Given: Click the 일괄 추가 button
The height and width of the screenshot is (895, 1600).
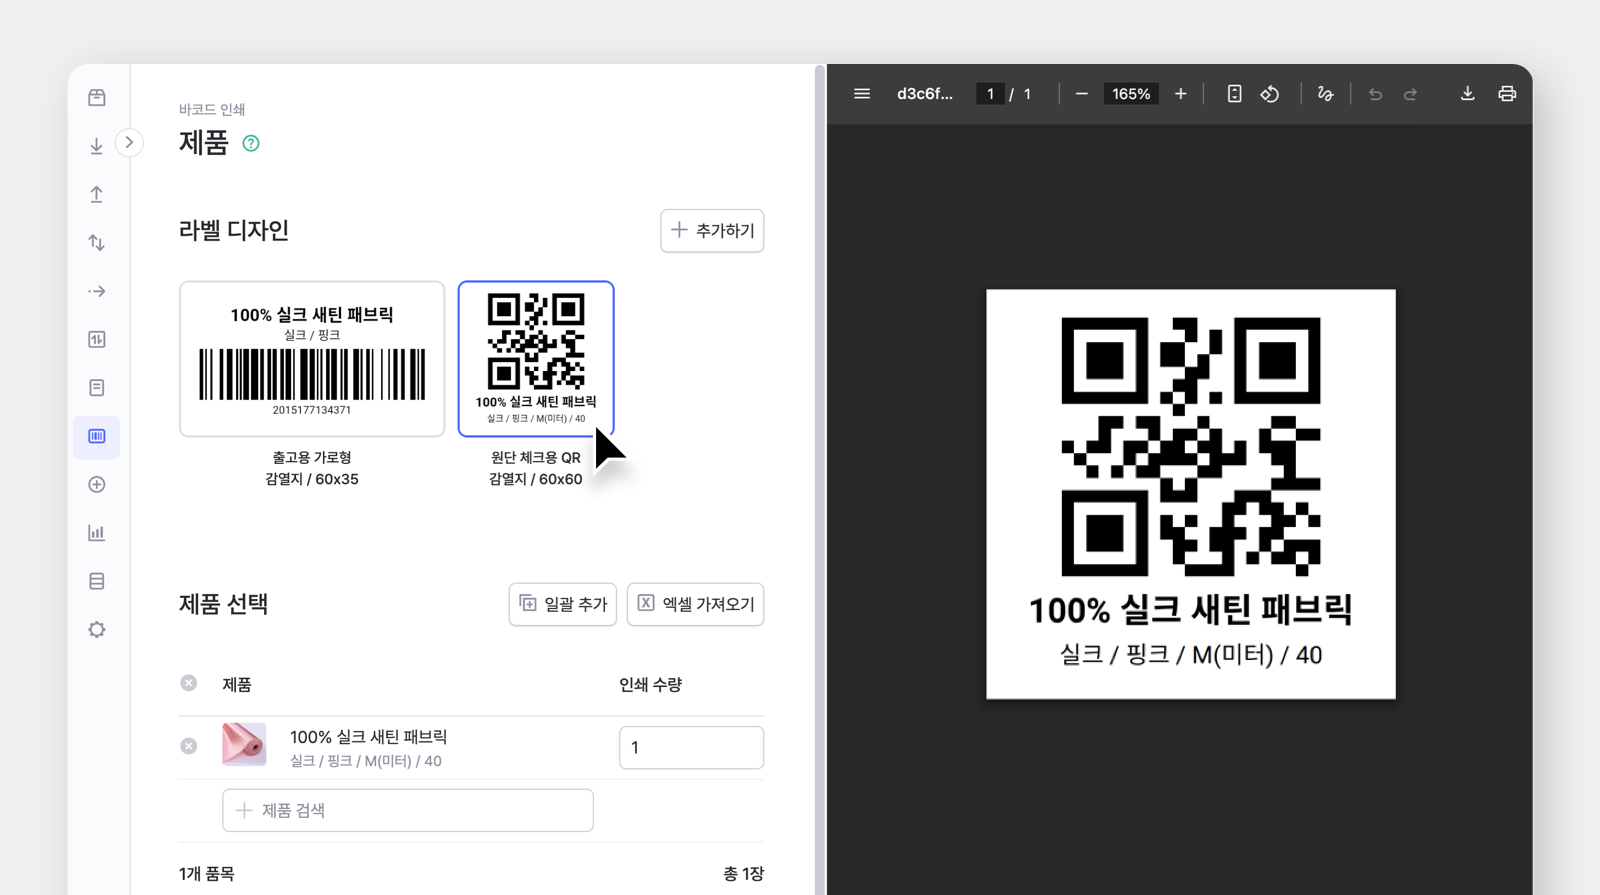Looking at the screenshot, I should [x=563, y=604].
